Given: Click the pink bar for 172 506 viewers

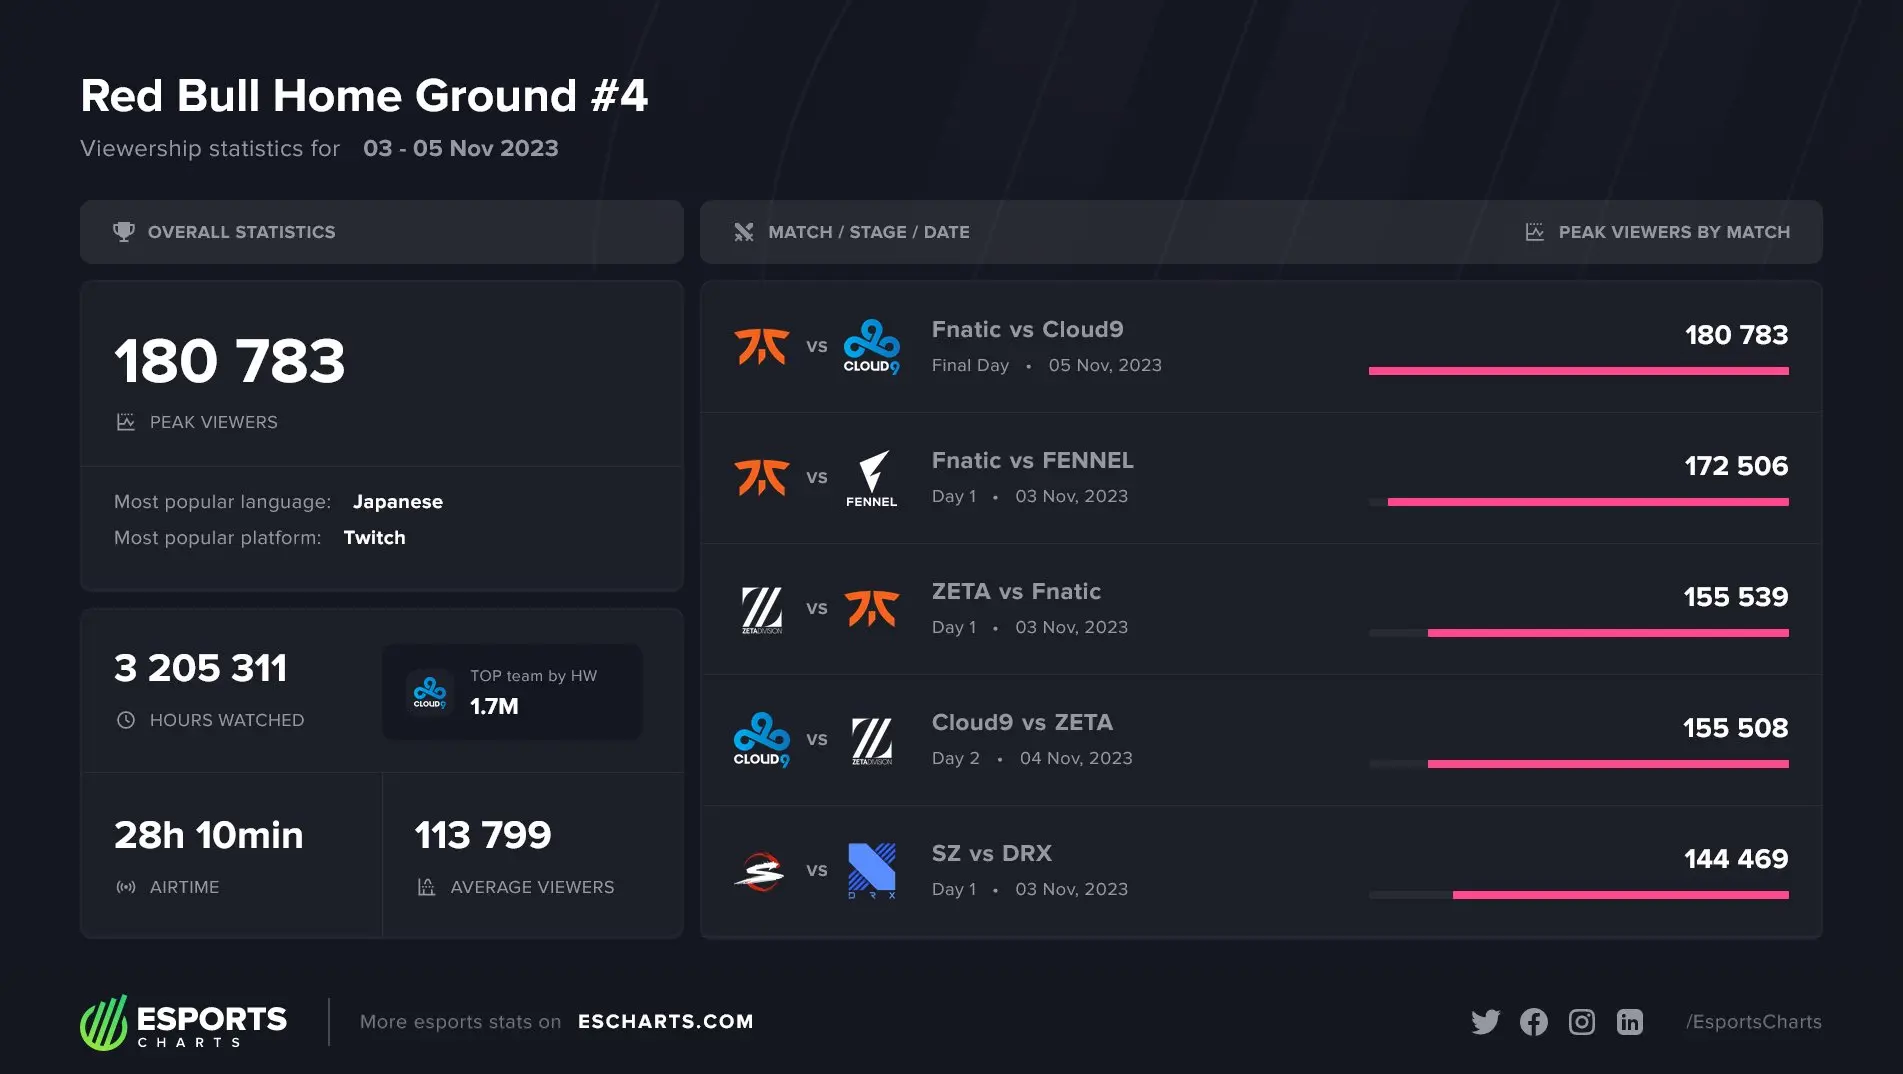Looking at the screenshot, I should 1588,502.
